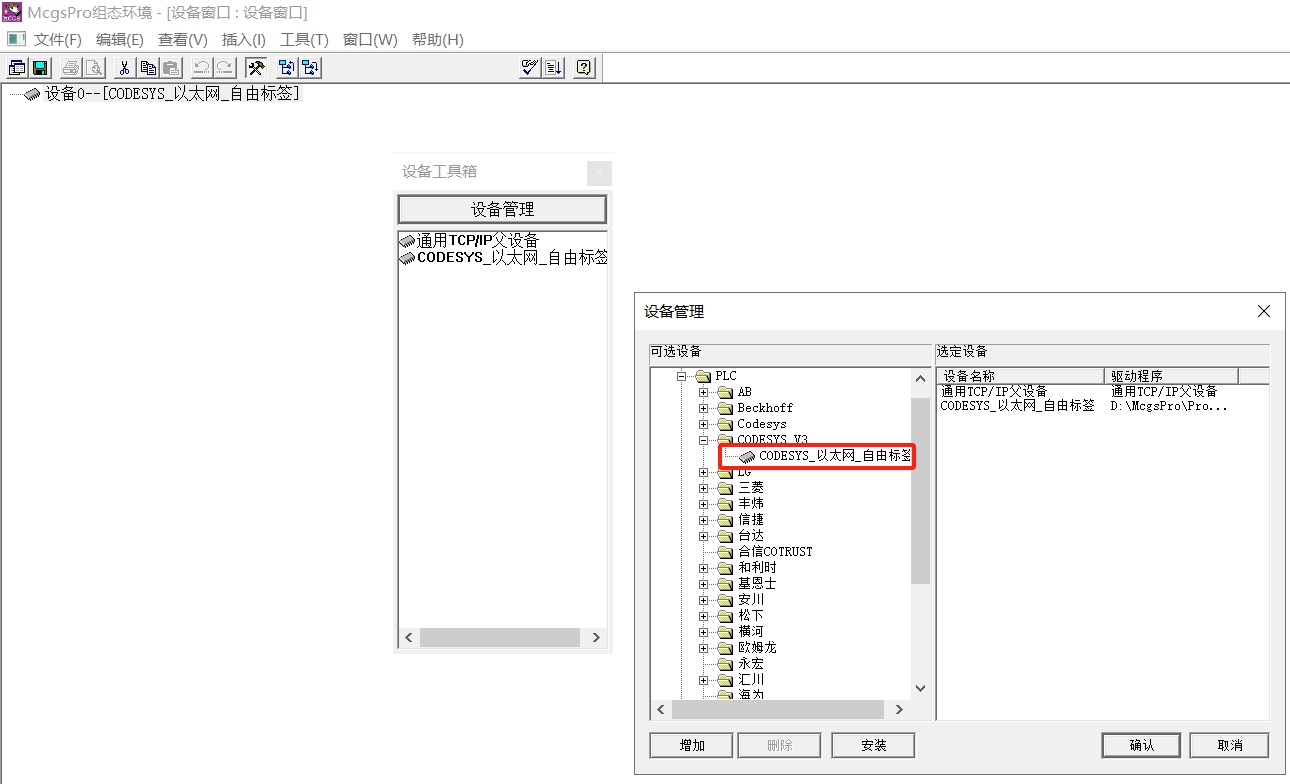
Task: Select 合信COTRUST folder in device tree
Action: [775, 552]
